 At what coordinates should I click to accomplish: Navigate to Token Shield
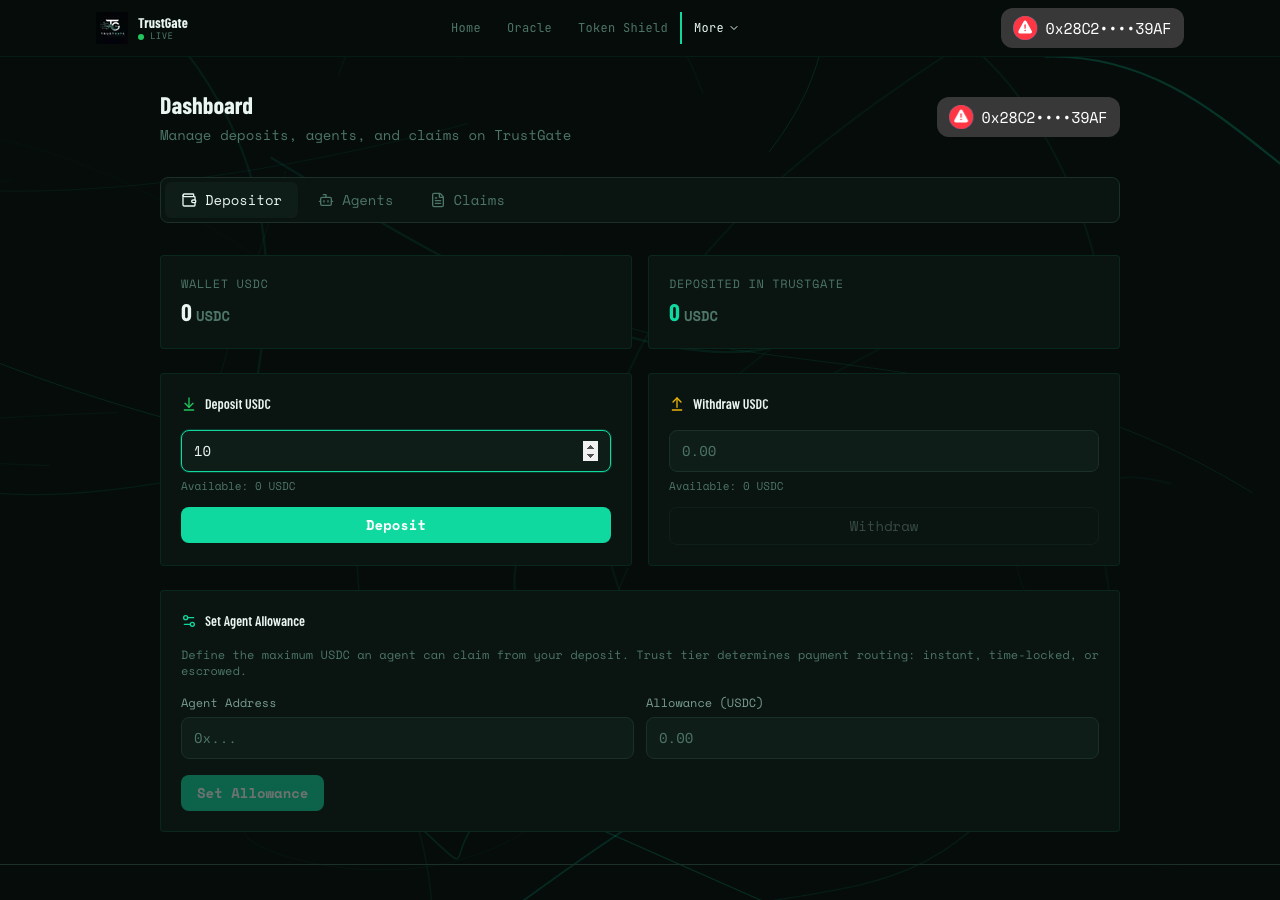(x=623, y=28)
